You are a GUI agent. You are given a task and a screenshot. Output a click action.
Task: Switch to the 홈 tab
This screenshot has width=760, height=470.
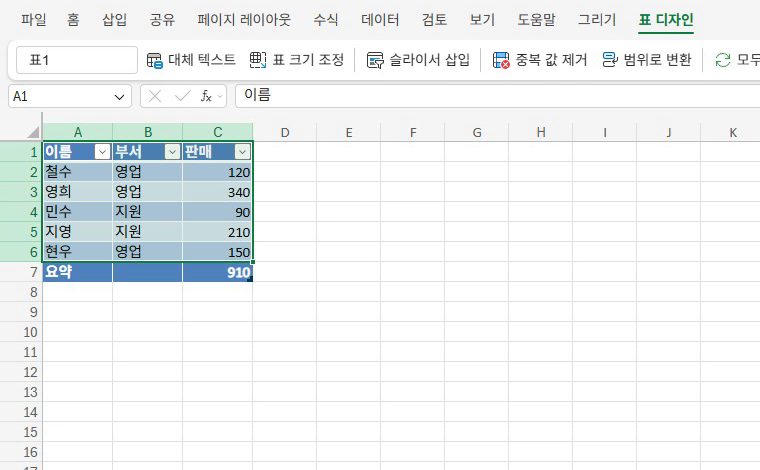pyautogui.click(x=73, y=20)
